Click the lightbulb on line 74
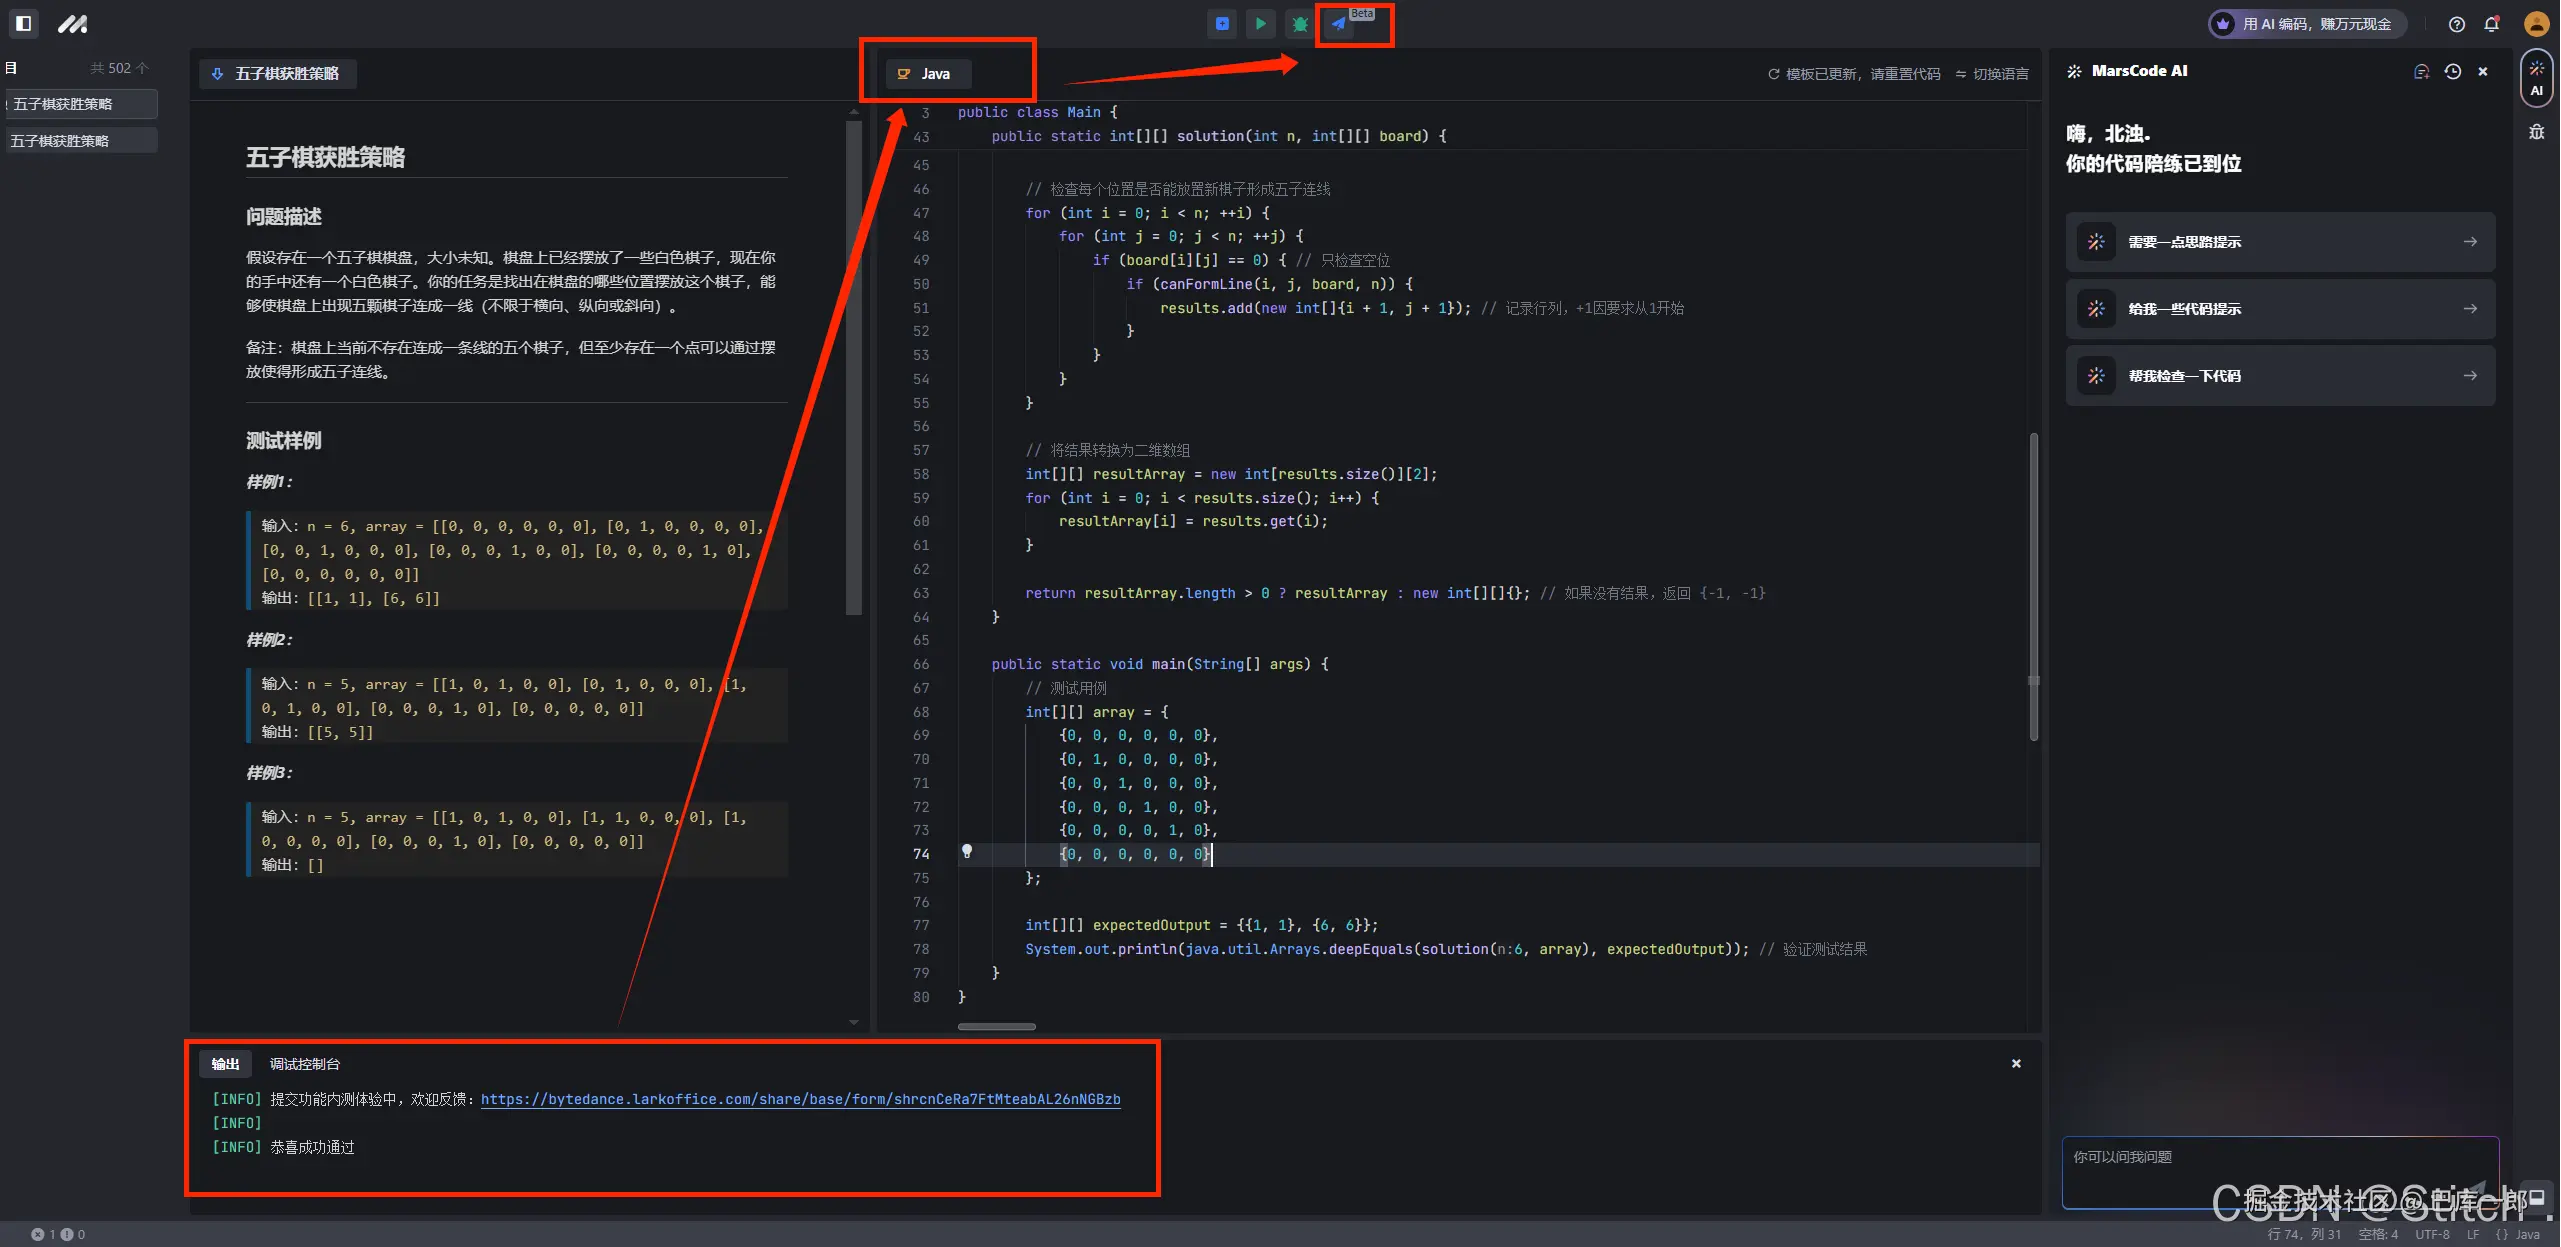This screenshot has width=2561, height=1247. [966, 852]
